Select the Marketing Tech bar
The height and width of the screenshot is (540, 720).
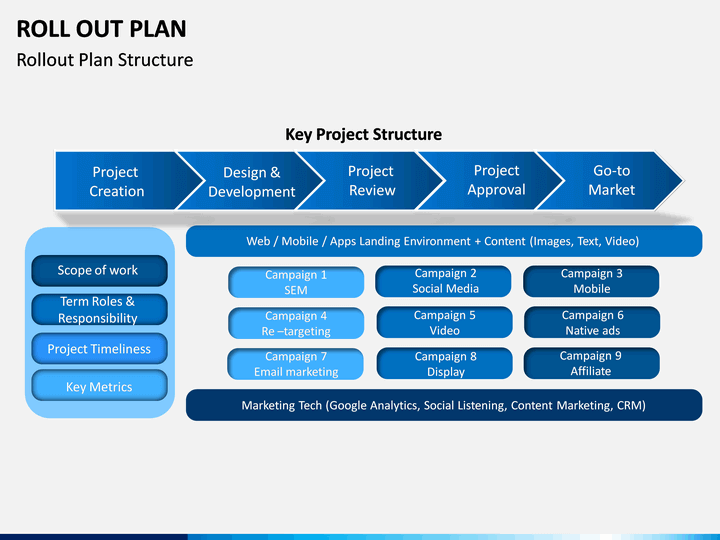pos(444,405)
